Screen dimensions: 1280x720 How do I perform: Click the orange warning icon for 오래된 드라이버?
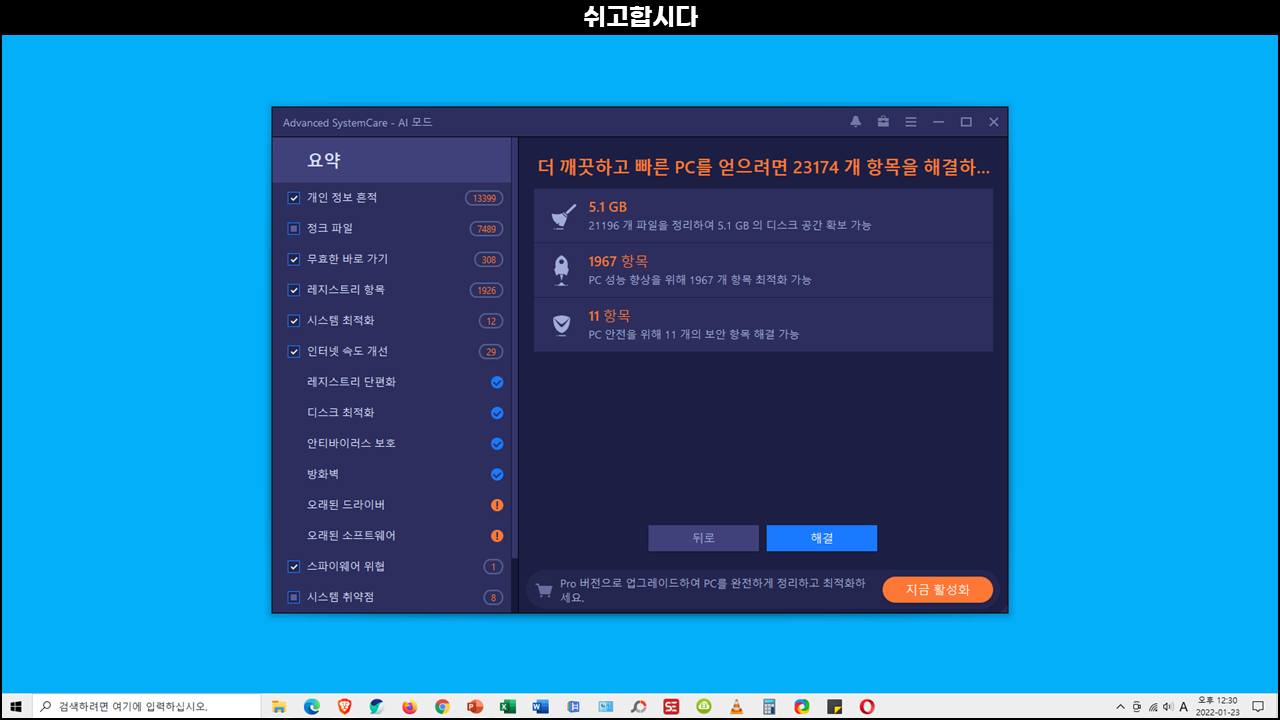coord(497,505)
